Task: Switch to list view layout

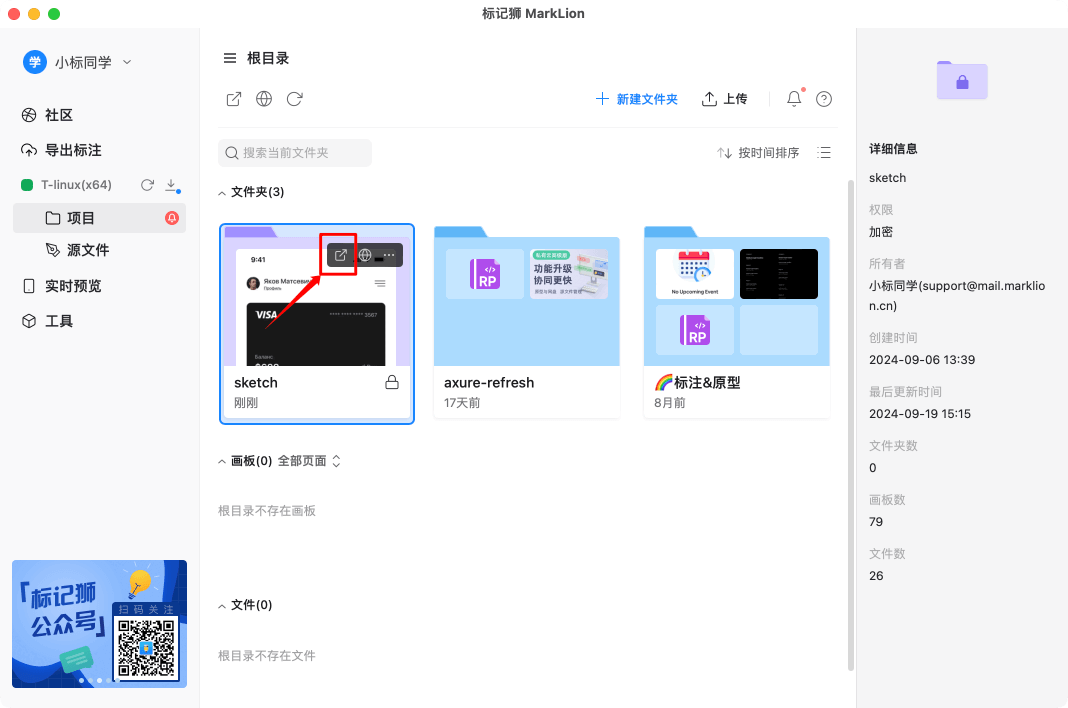Action: [823, 152]
